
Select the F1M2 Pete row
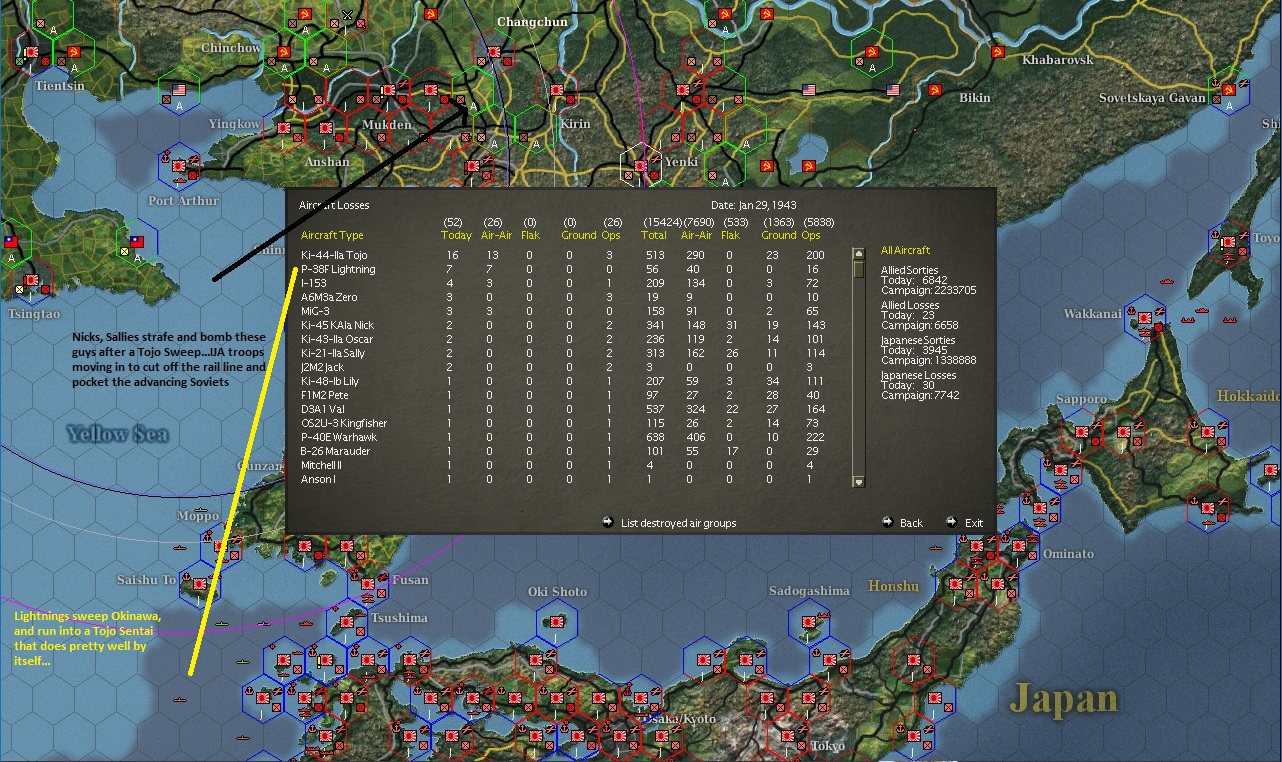(x=564, y=396)
